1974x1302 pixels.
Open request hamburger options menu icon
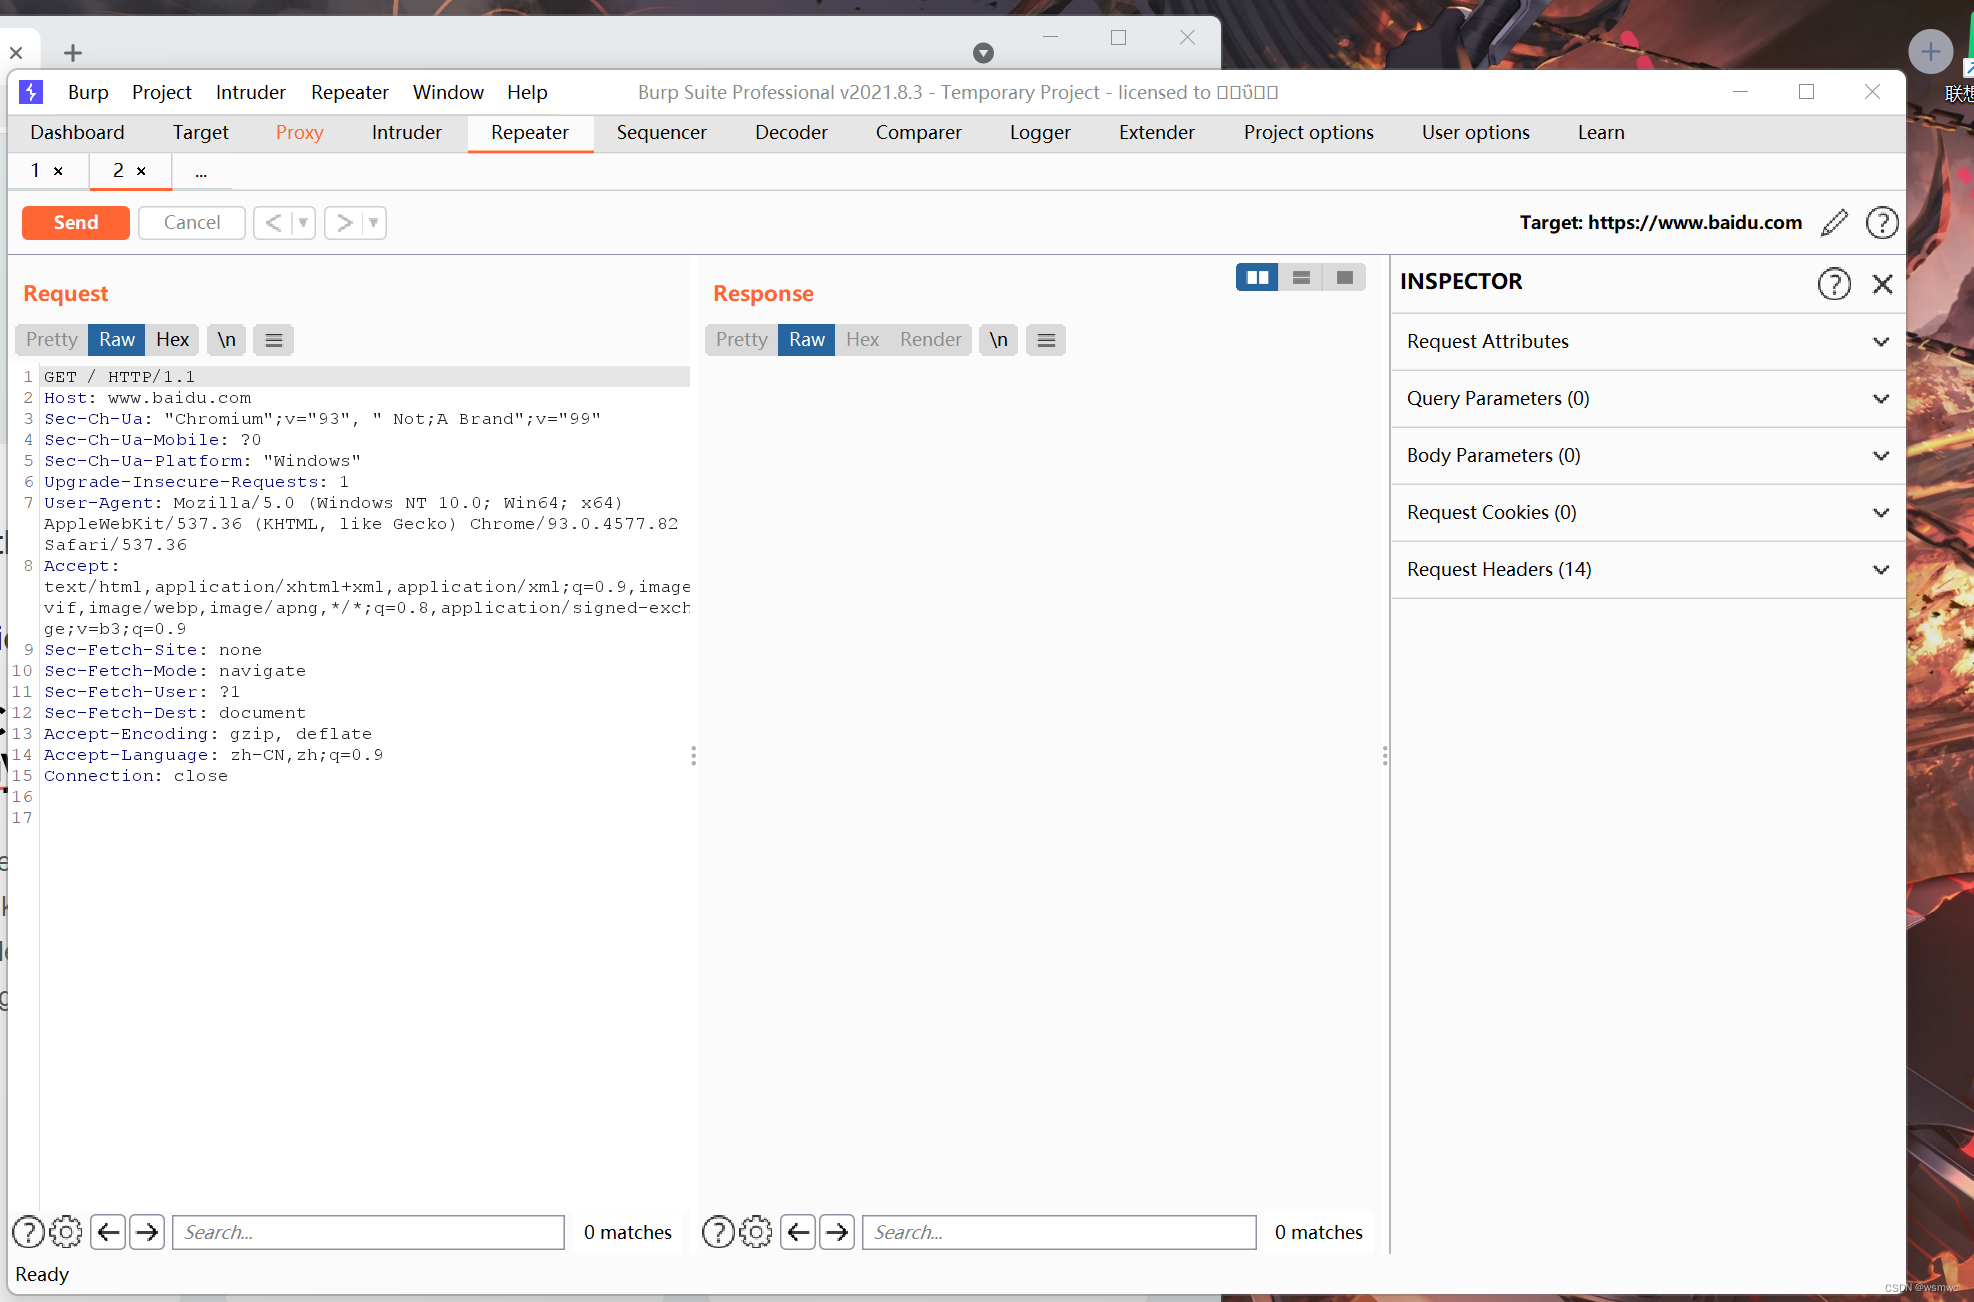[x=273, y=340]
